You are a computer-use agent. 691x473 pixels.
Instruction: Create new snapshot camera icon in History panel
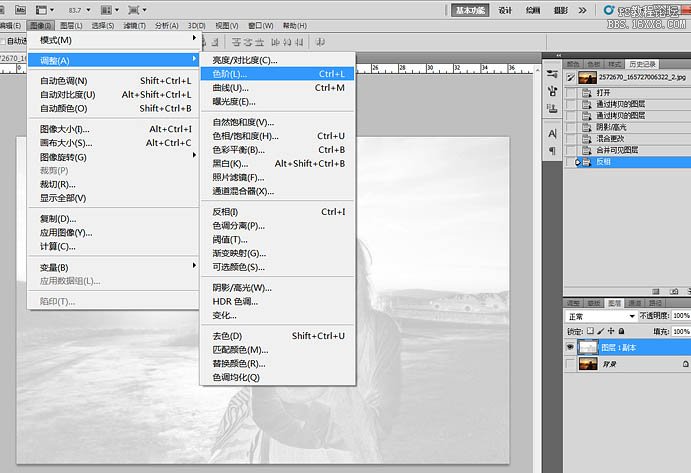coord(674,291)
